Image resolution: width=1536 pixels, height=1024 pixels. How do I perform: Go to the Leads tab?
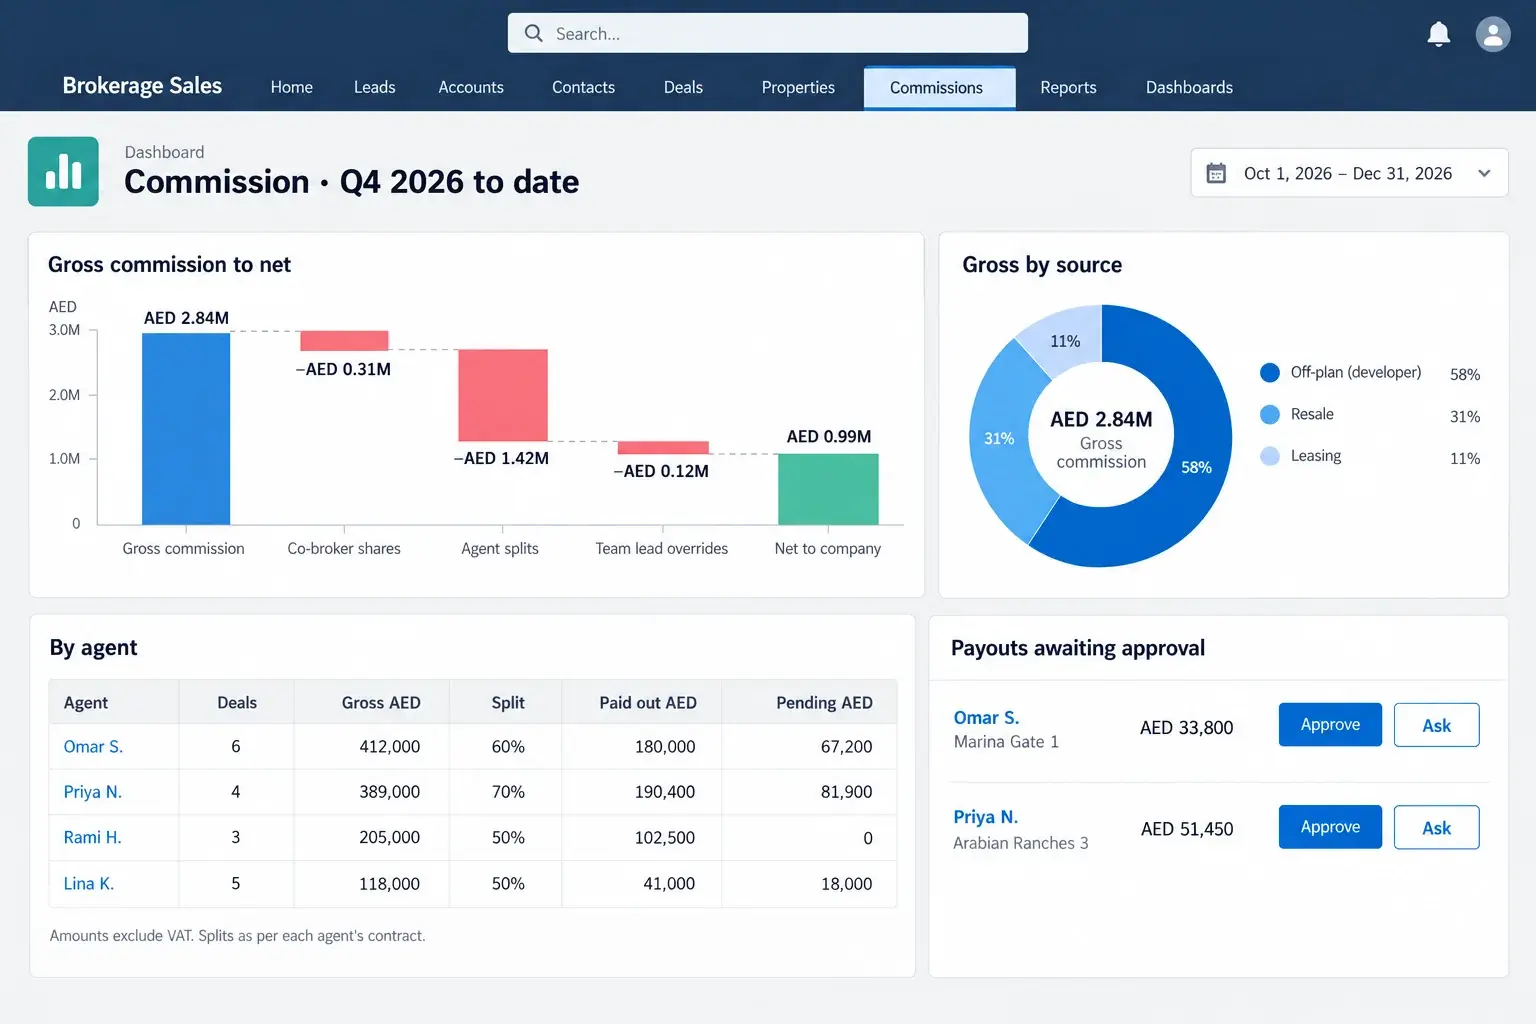[x=374, y=87]
